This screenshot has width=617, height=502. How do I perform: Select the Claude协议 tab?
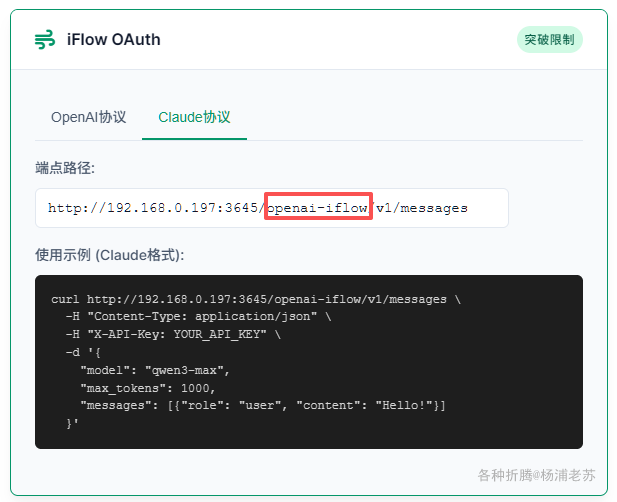(194, 117)
